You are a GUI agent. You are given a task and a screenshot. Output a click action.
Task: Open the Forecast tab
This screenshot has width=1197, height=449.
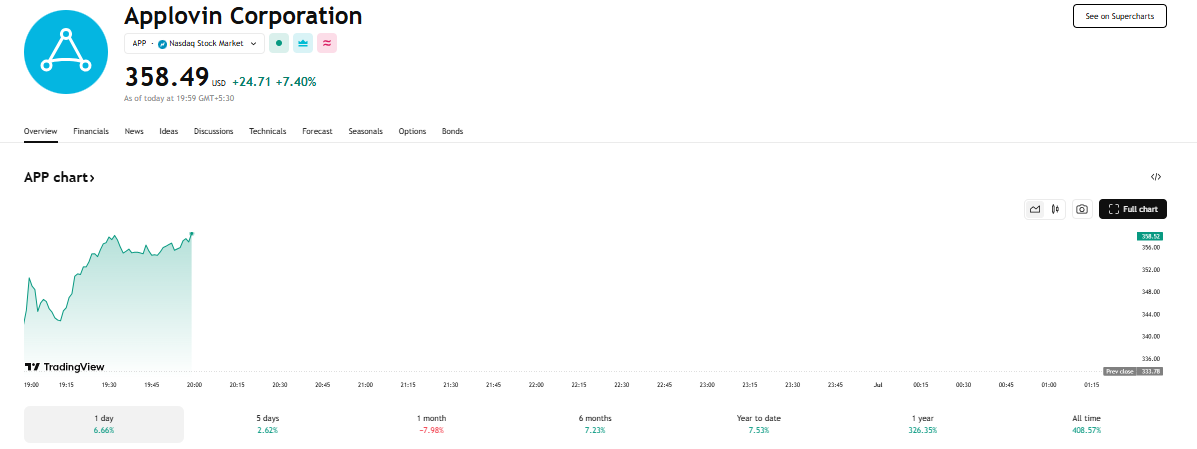pos(318,131)
